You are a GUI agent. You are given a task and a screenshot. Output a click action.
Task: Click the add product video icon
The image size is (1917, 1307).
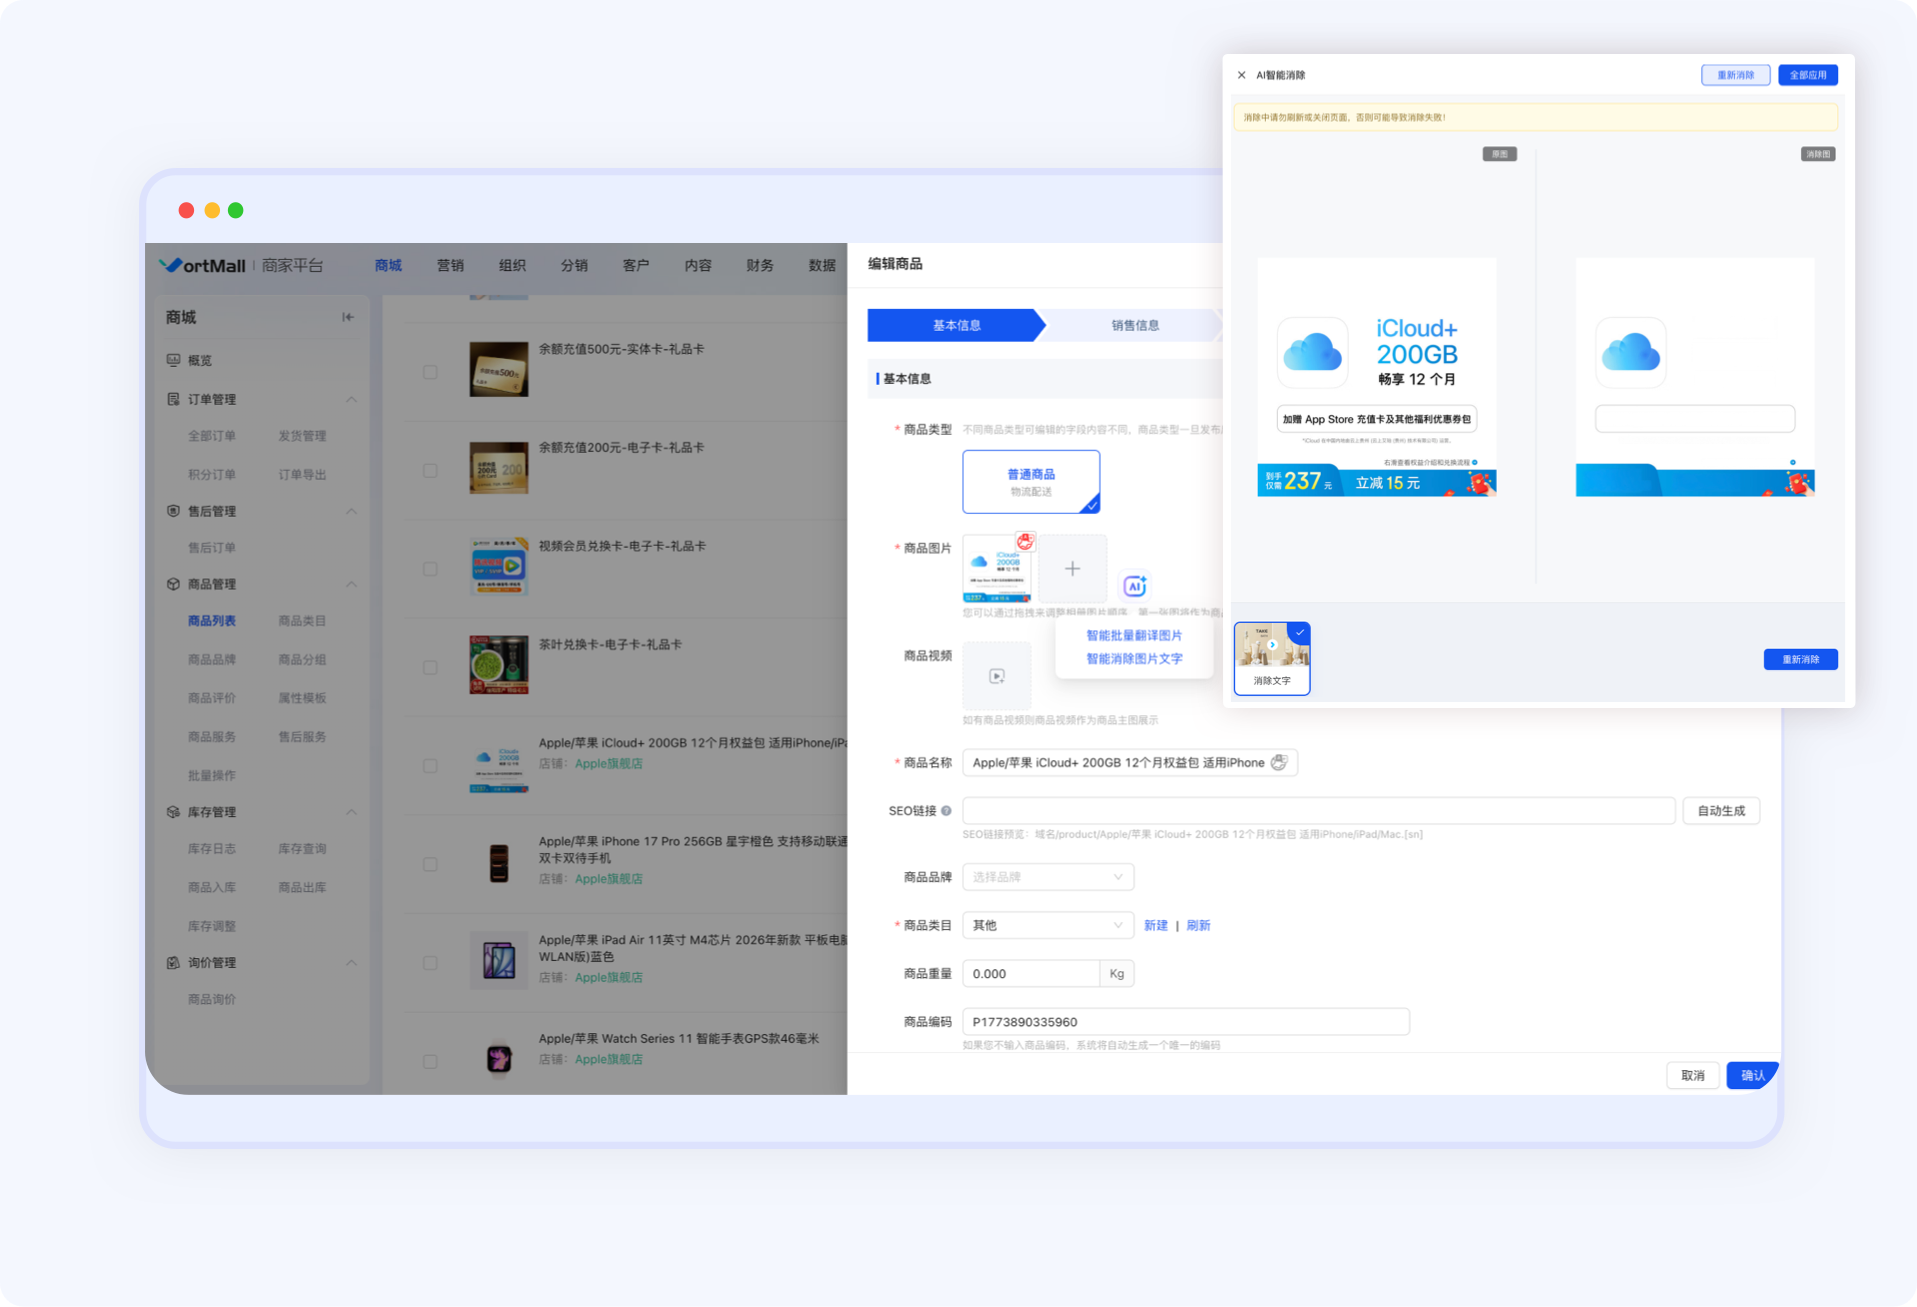point(997,676)
